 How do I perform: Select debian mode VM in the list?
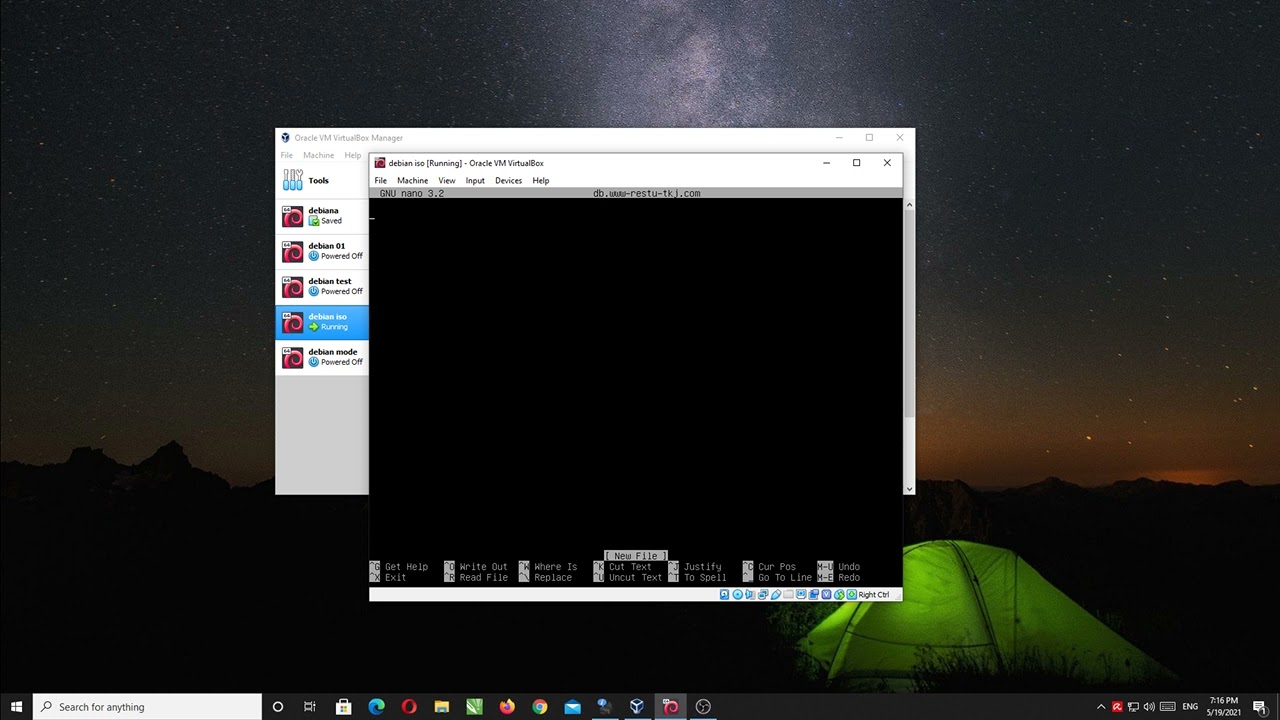322,357
